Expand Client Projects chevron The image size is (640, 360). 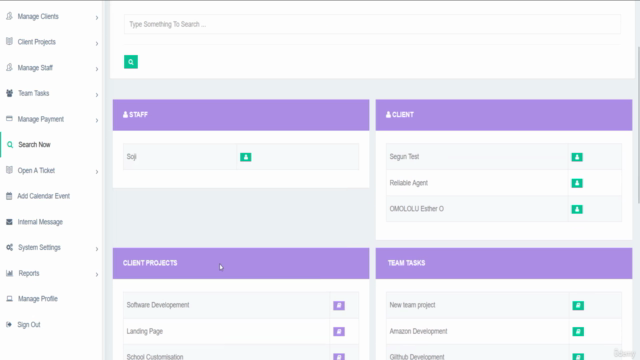[97, 43]
